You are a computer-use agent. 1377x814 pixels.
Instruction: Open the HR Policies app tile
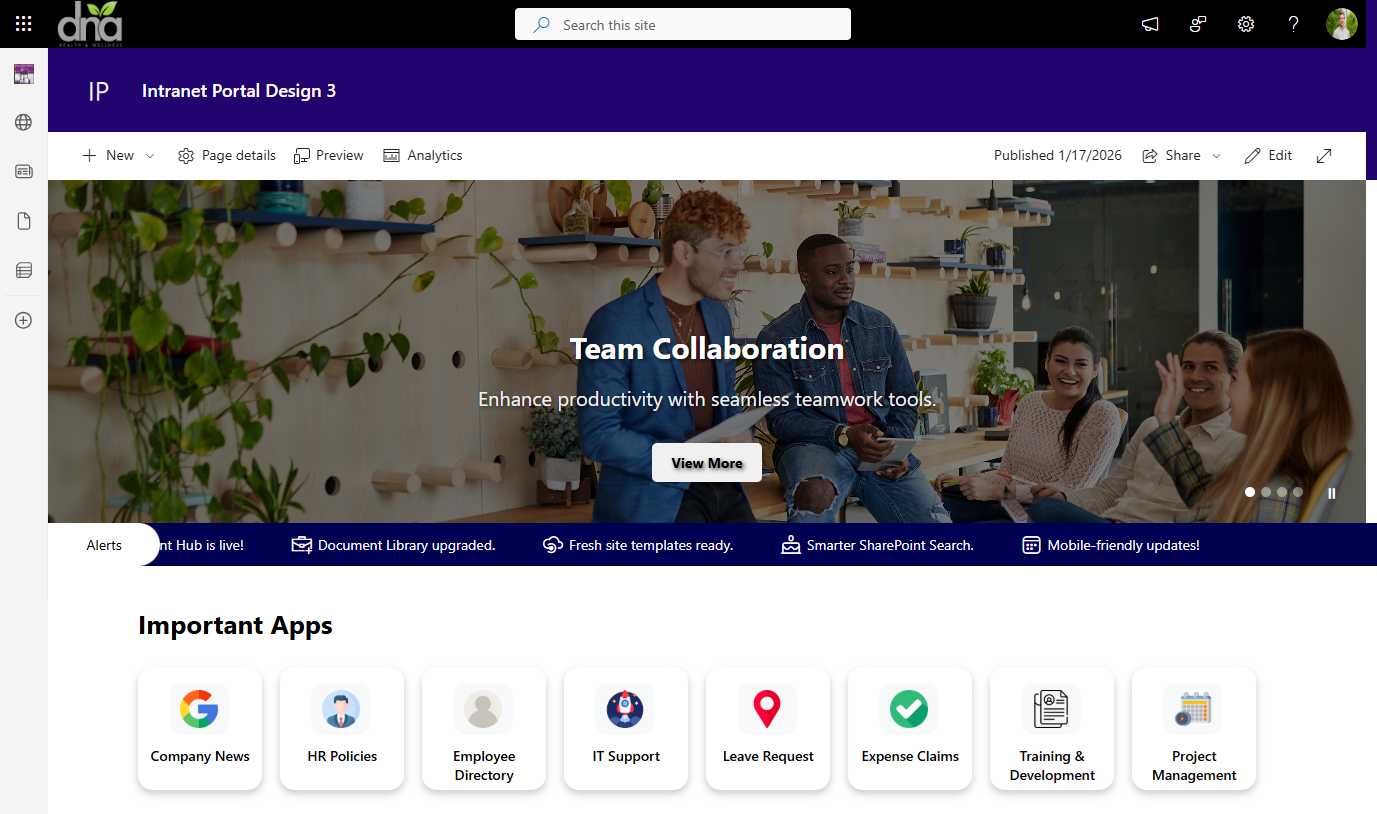(x=342, y=728)
